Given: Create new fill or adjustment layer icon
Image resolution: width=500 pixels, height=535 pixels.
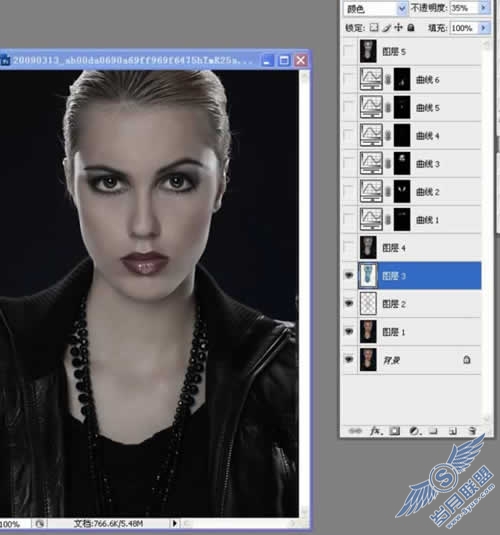Looking at the screenshot, I should (414, 431).
